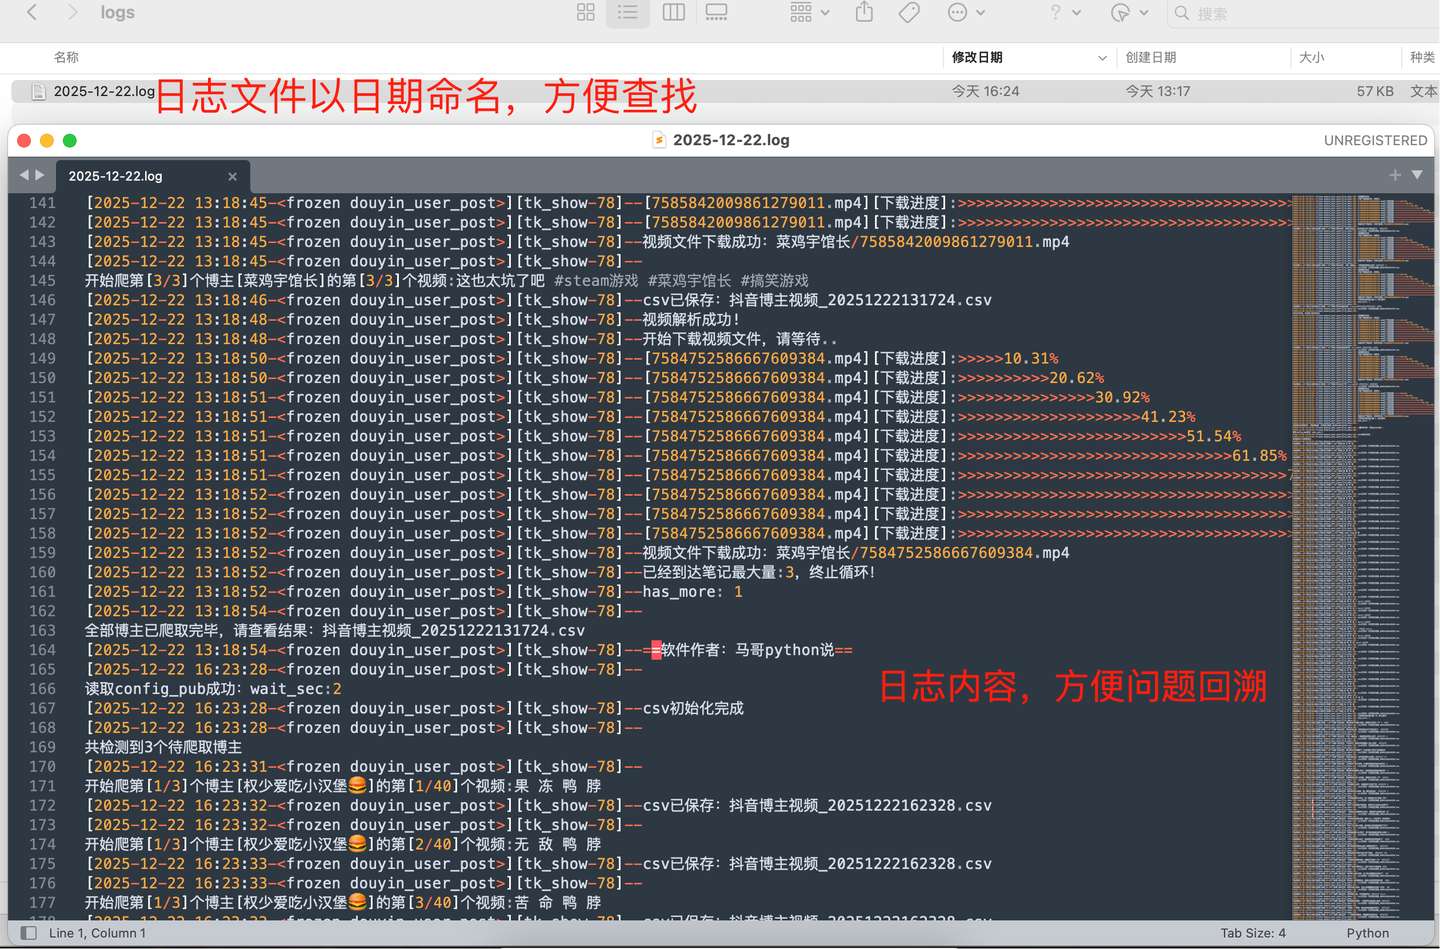
Task: Toggle the sidebar from status bar icon
Action: click(29, 933)
